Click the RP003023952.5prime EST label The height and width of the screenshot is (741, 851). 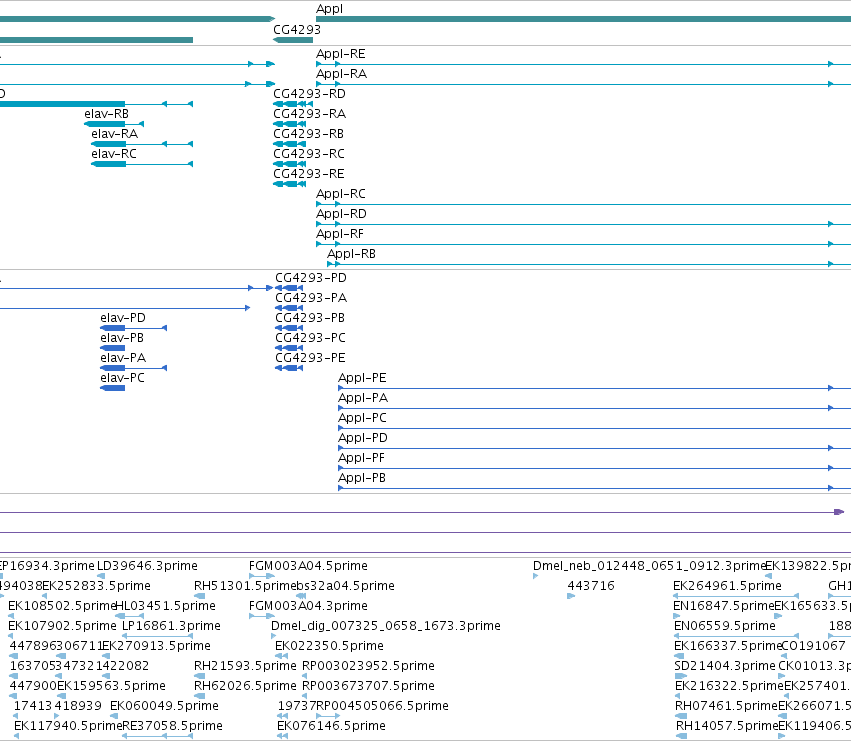pos(369,666)
